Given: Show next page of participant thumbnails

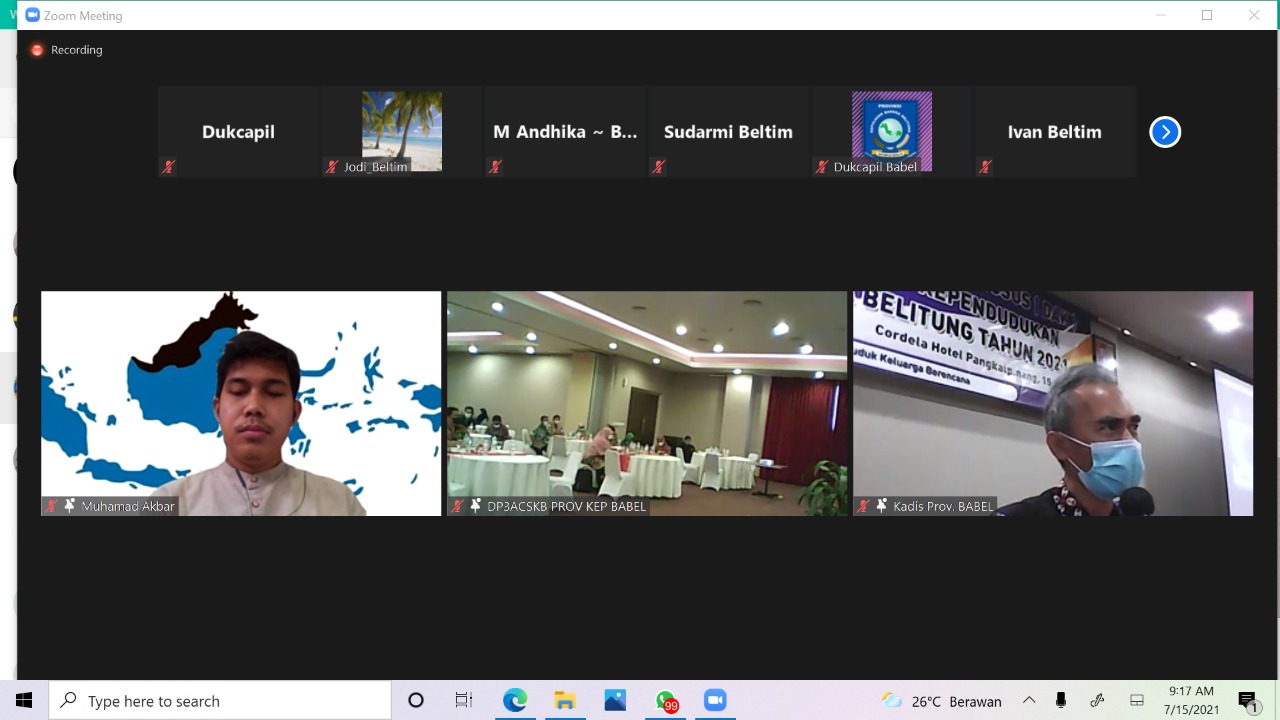Looking at the screenshot, I should pyautogui.click(x=1165, y=132).
